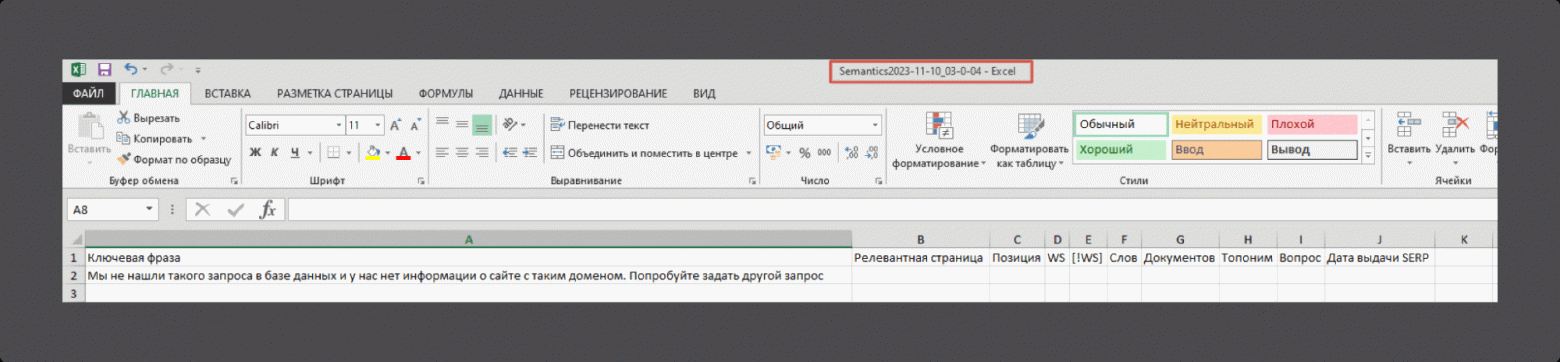
Task: Switch to the ВСТАВКА tab
Action: [227, 94]
